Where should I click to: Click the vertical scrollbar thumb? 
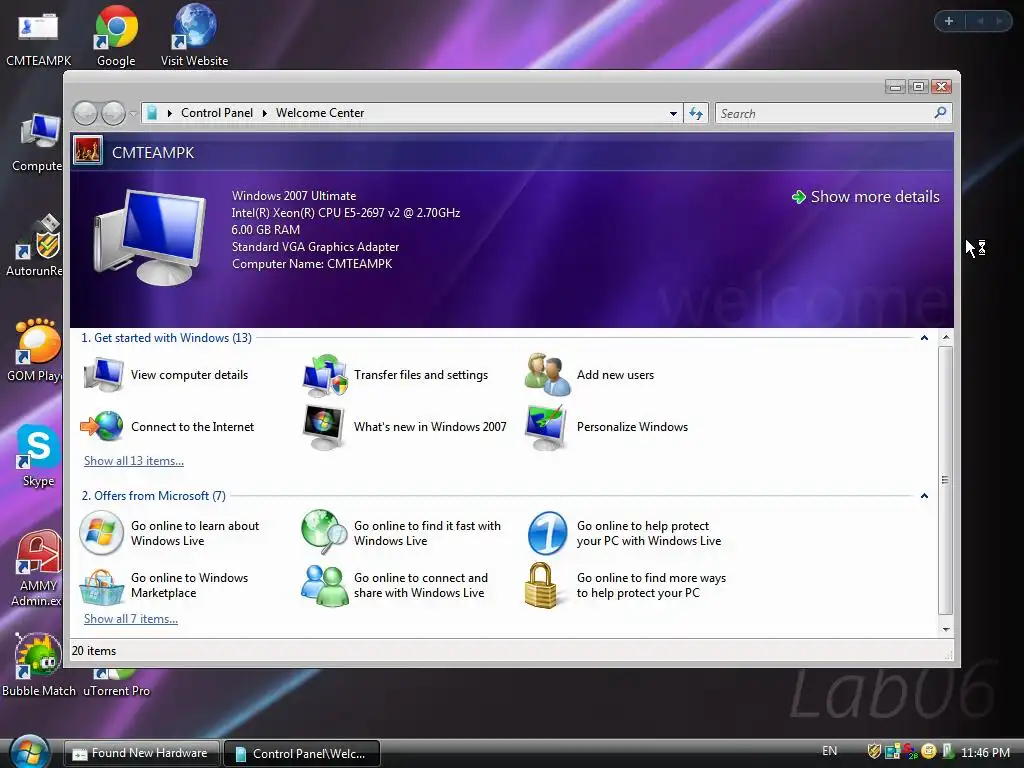tap(945, 480)
